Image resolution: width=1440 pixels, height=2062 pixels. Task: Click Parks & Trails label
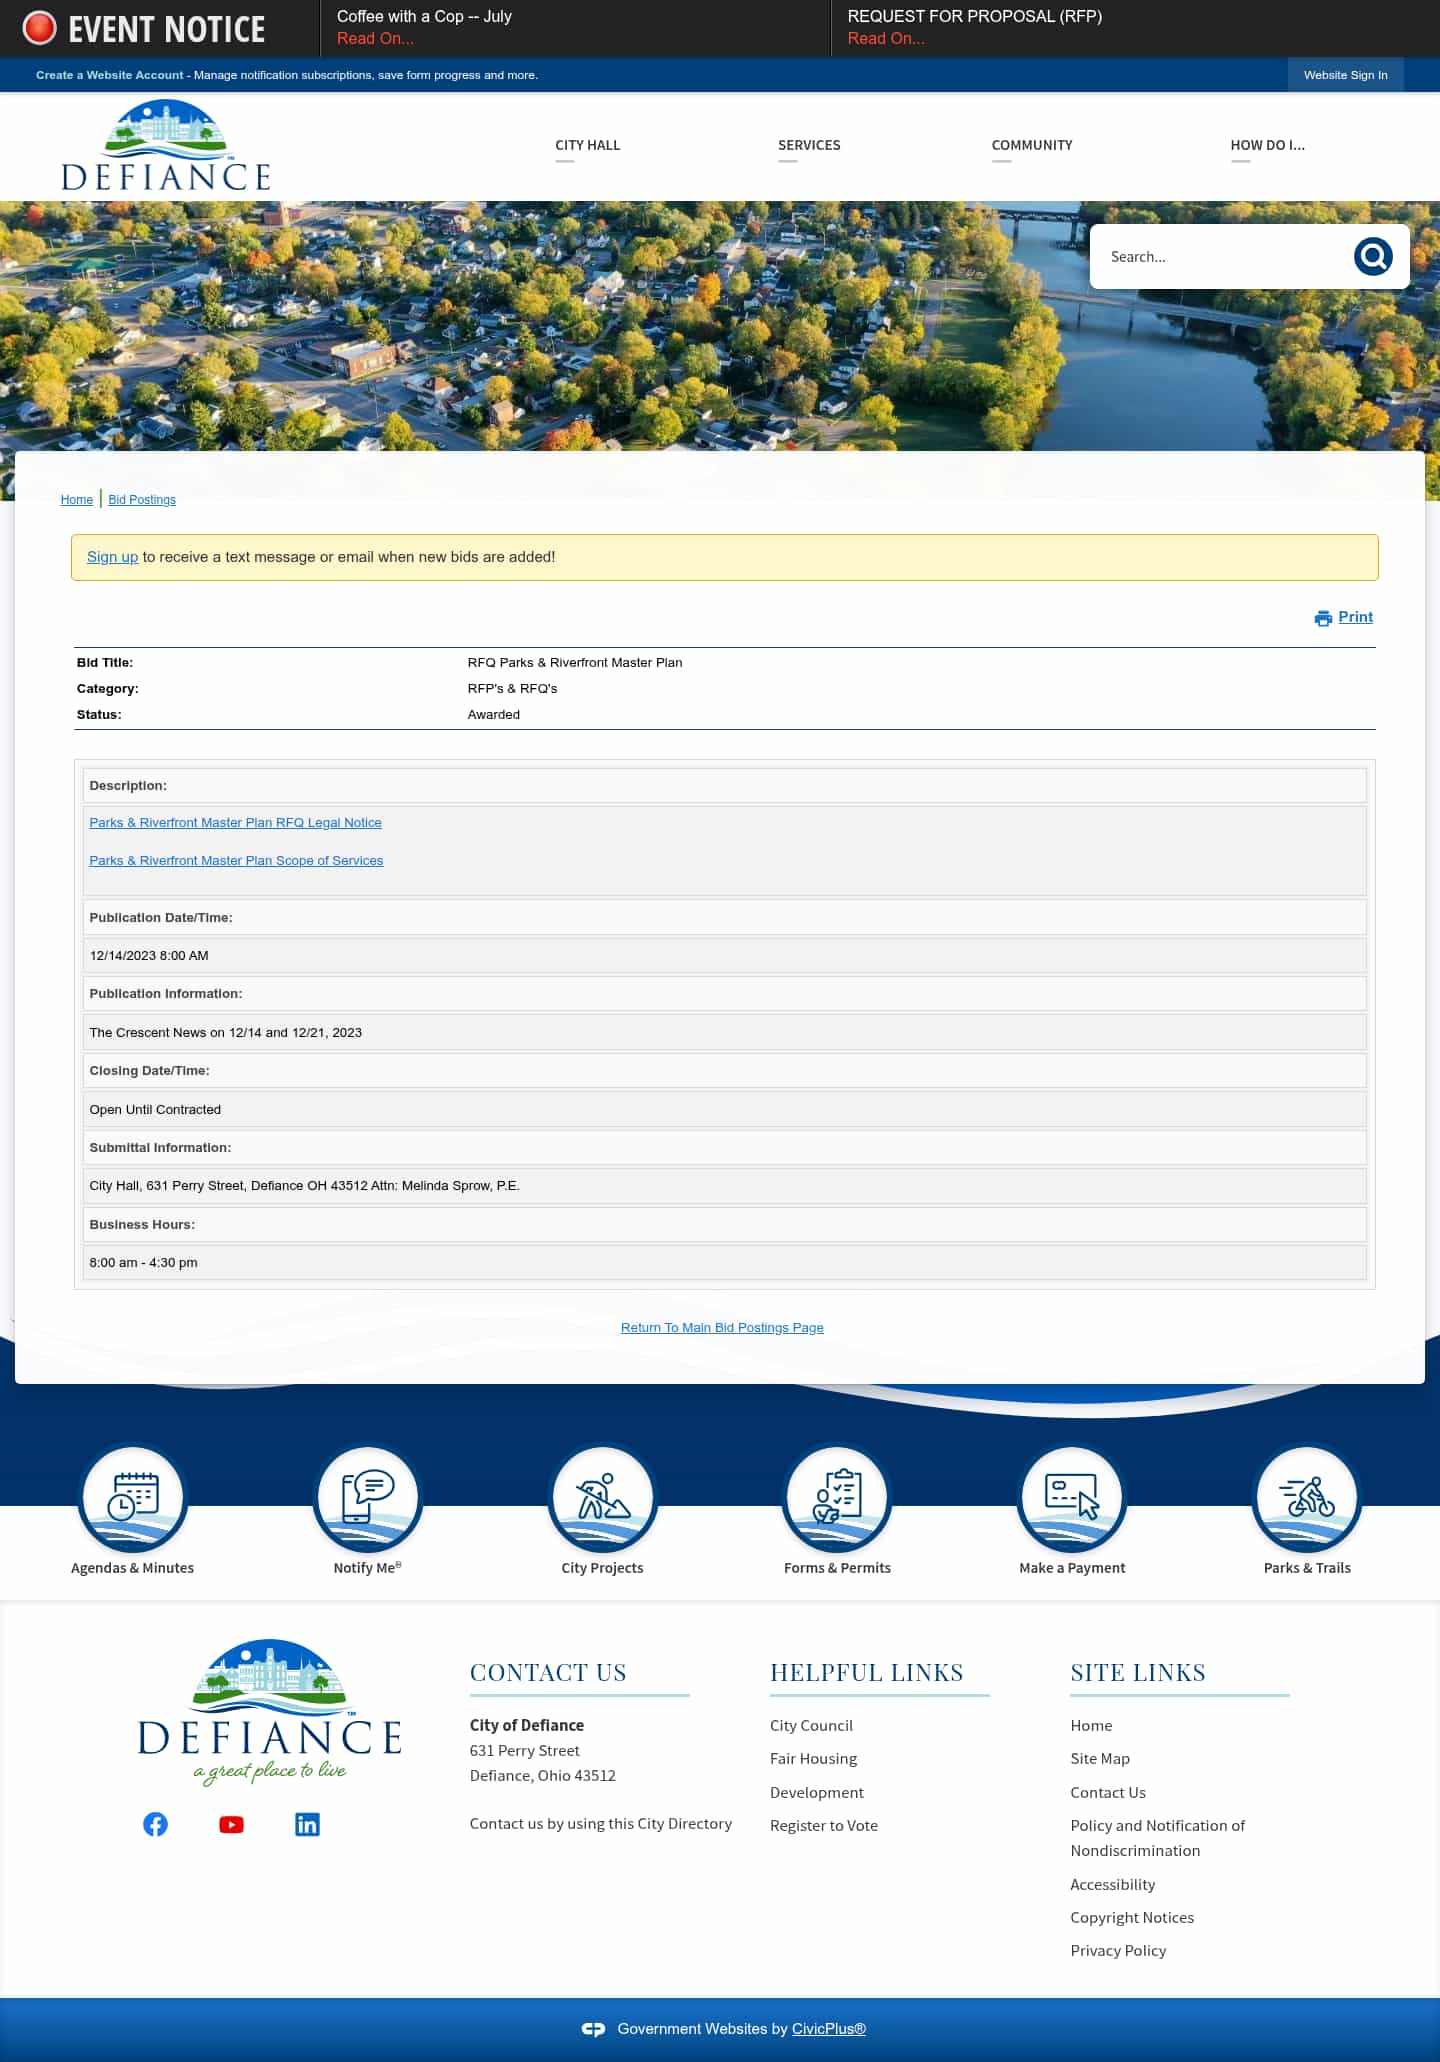click(x=1307, y=1568)
